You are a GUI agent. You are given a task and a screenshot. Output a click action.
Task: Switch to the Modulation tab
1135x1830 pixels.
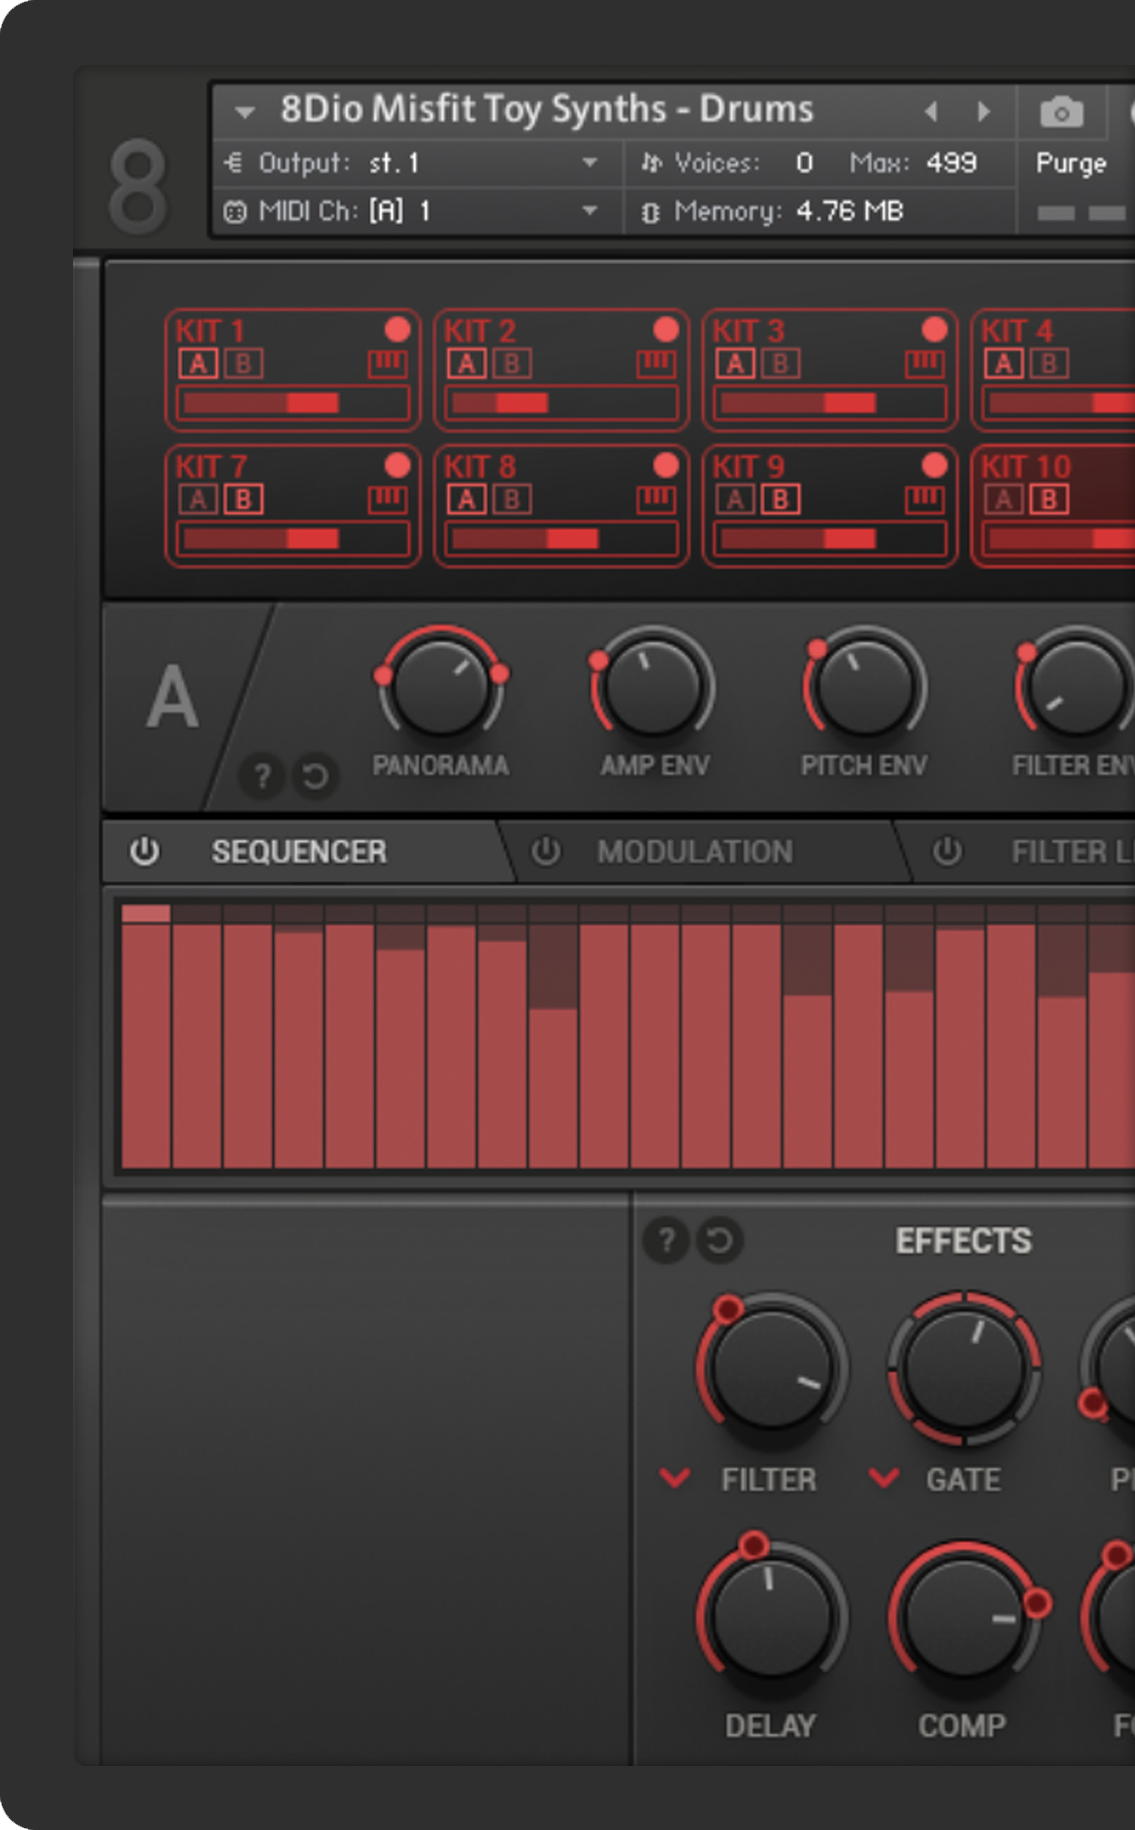click(x=694, y=851)
